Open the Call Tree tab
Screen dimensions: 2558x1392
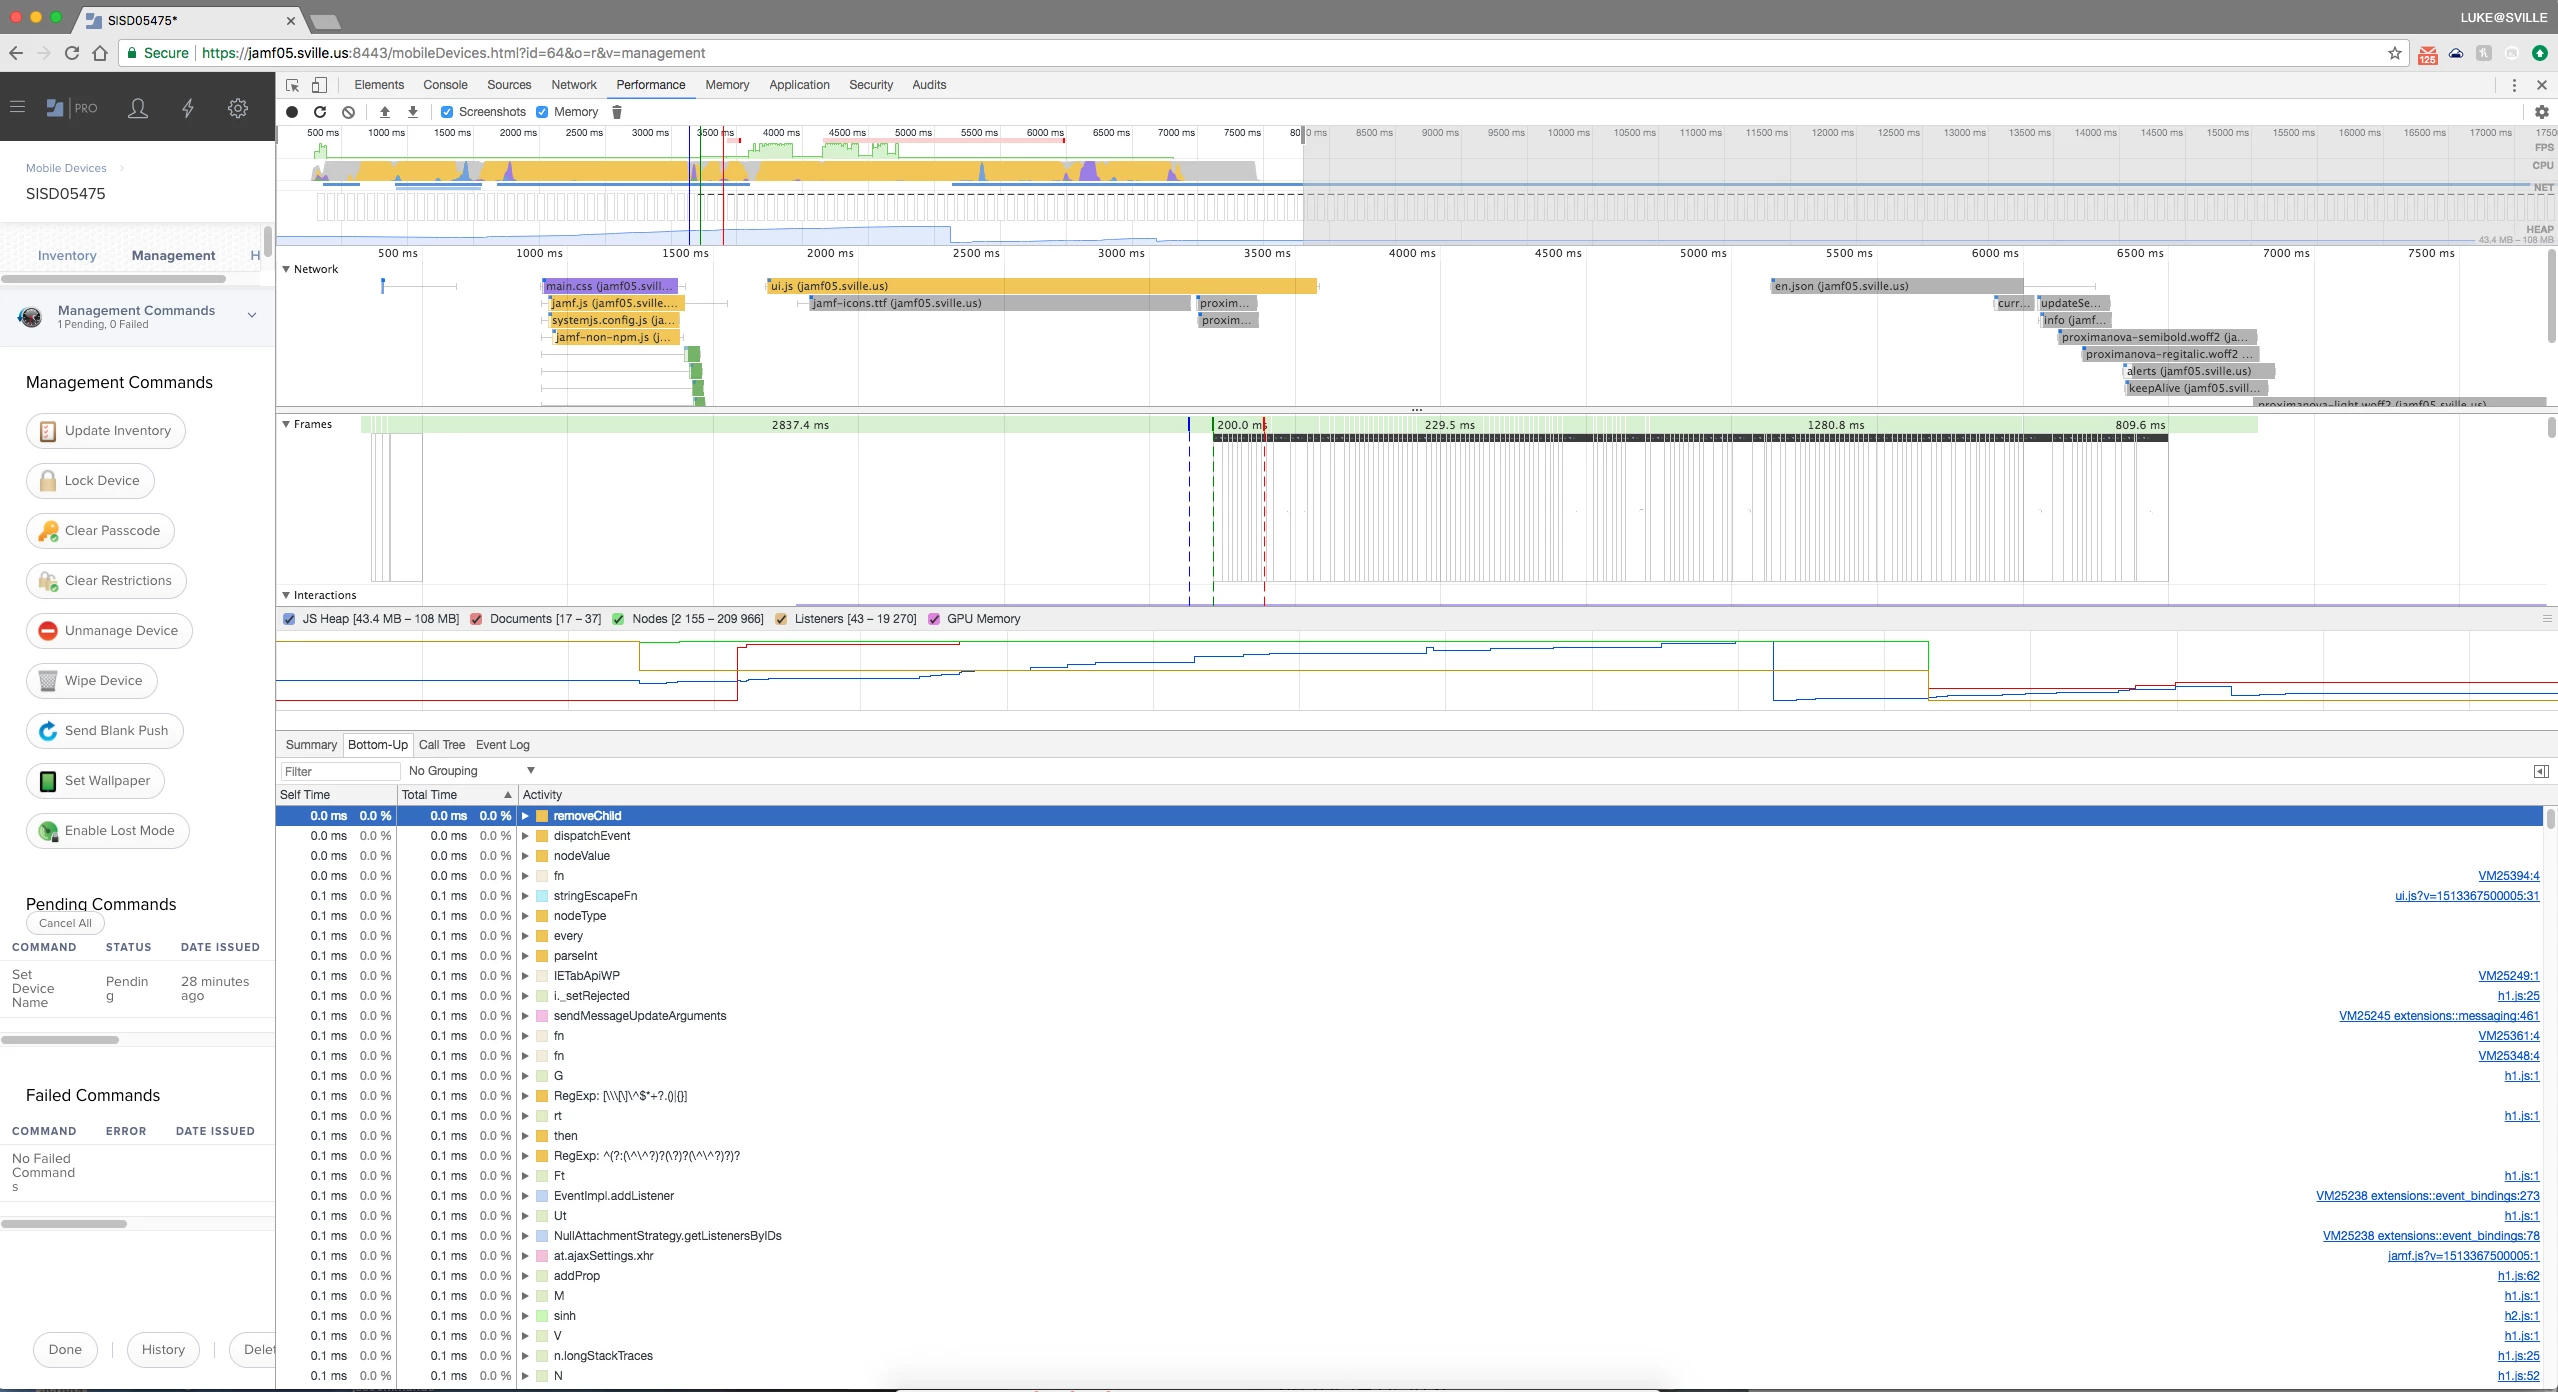442,745
